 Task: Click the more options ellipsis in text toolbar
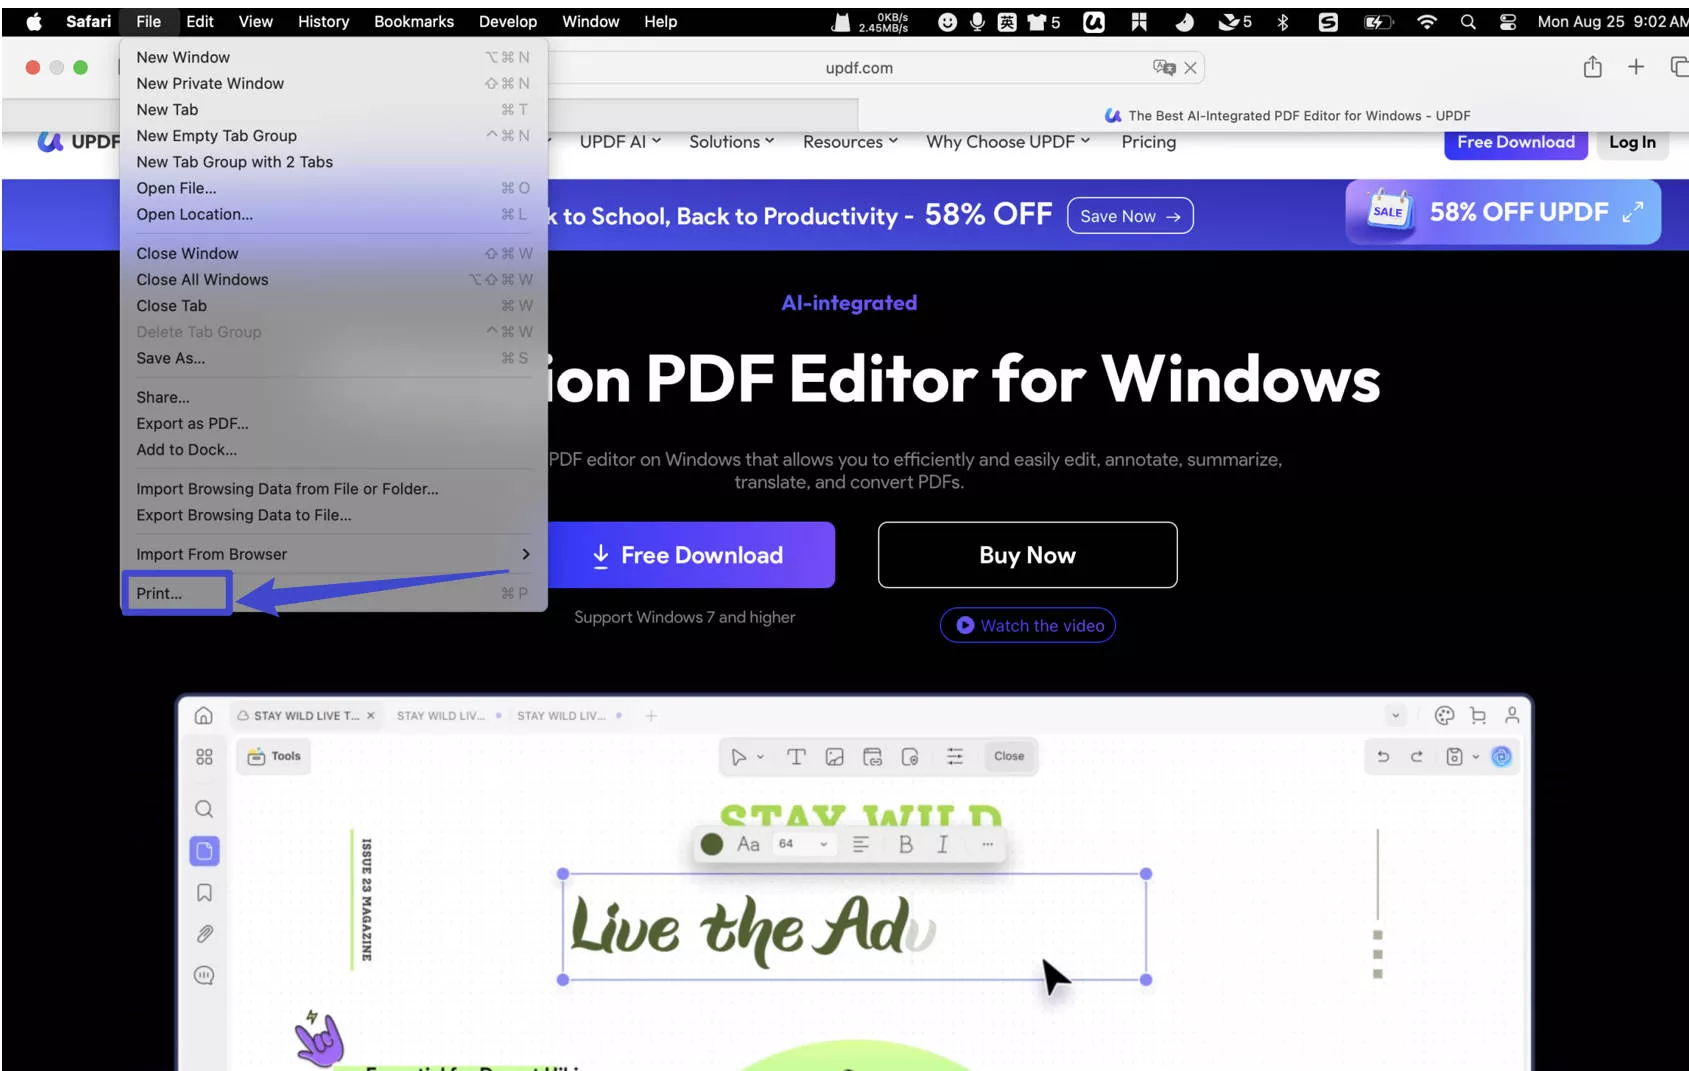pyautogui.click(x=987, y=844)
